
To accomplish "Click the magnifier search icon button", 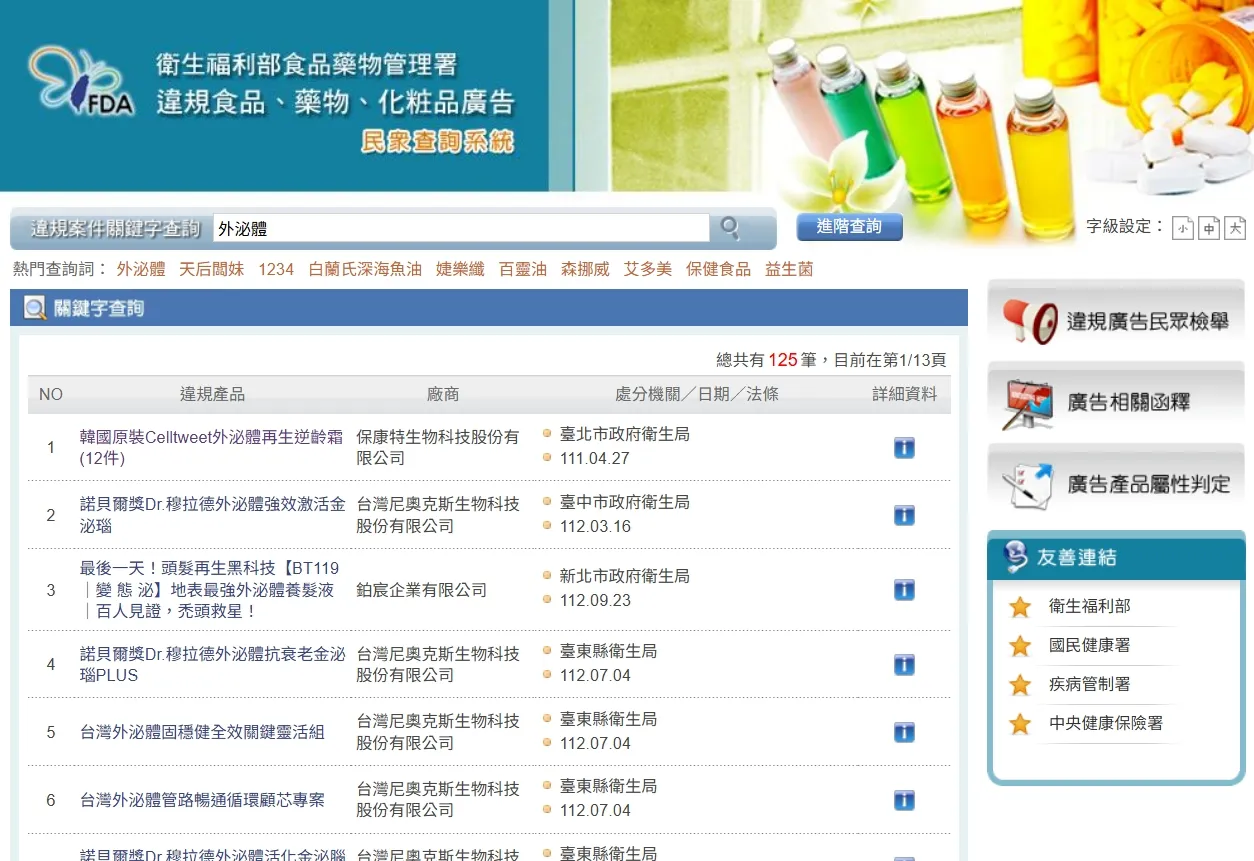I will 730,229.
